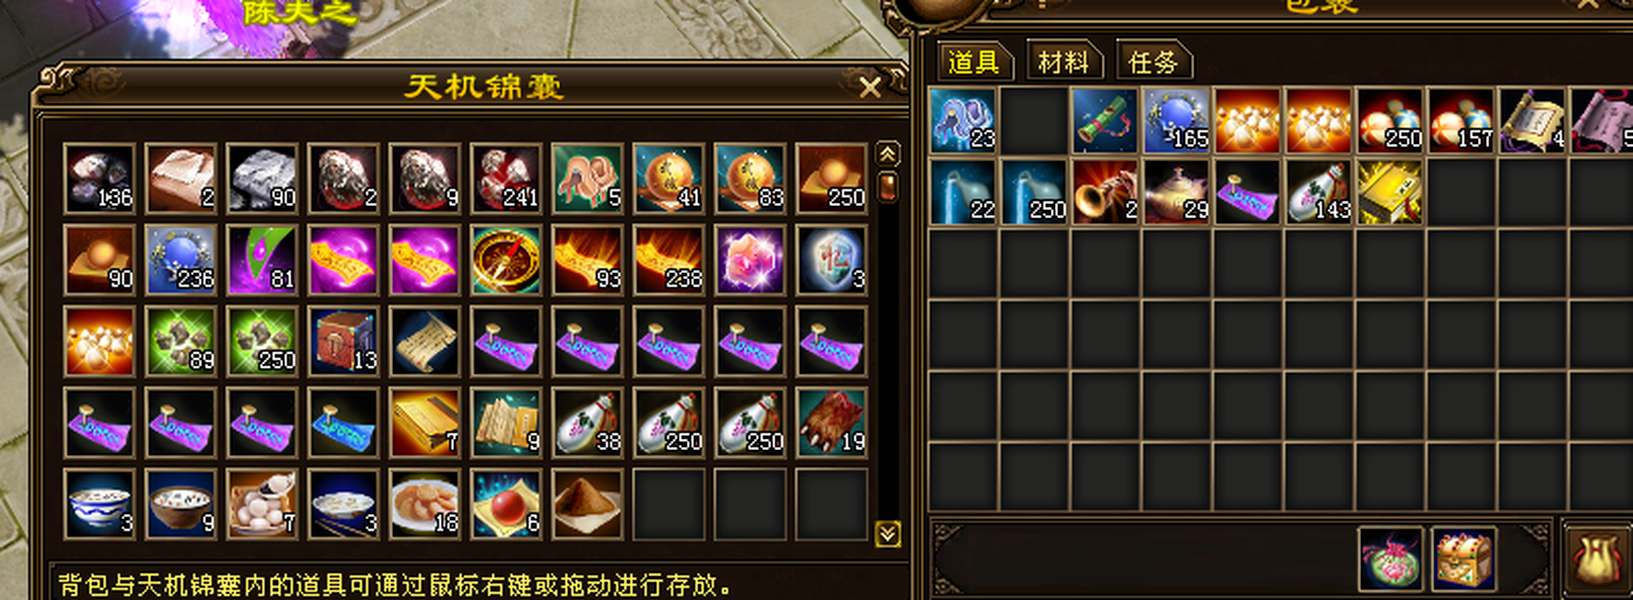Open the green pouch icon below bag
The image size is (1633, 600).
(x=1390, y=559)
